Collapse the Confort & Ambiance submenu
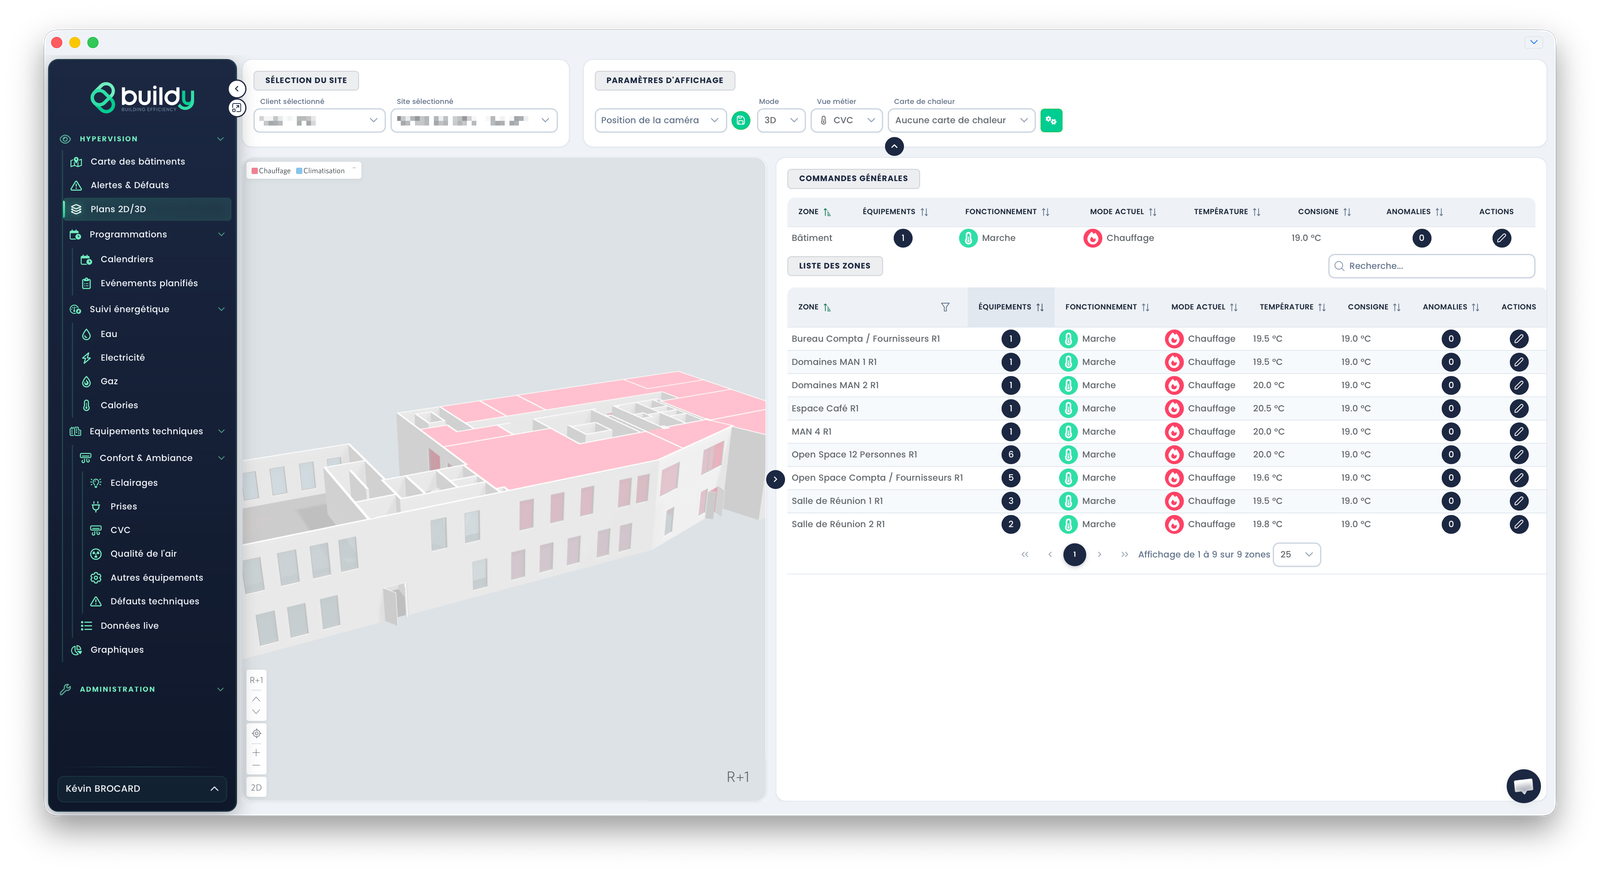Image resolution: width=1600 pixels, height=874 pixels. 221,458
